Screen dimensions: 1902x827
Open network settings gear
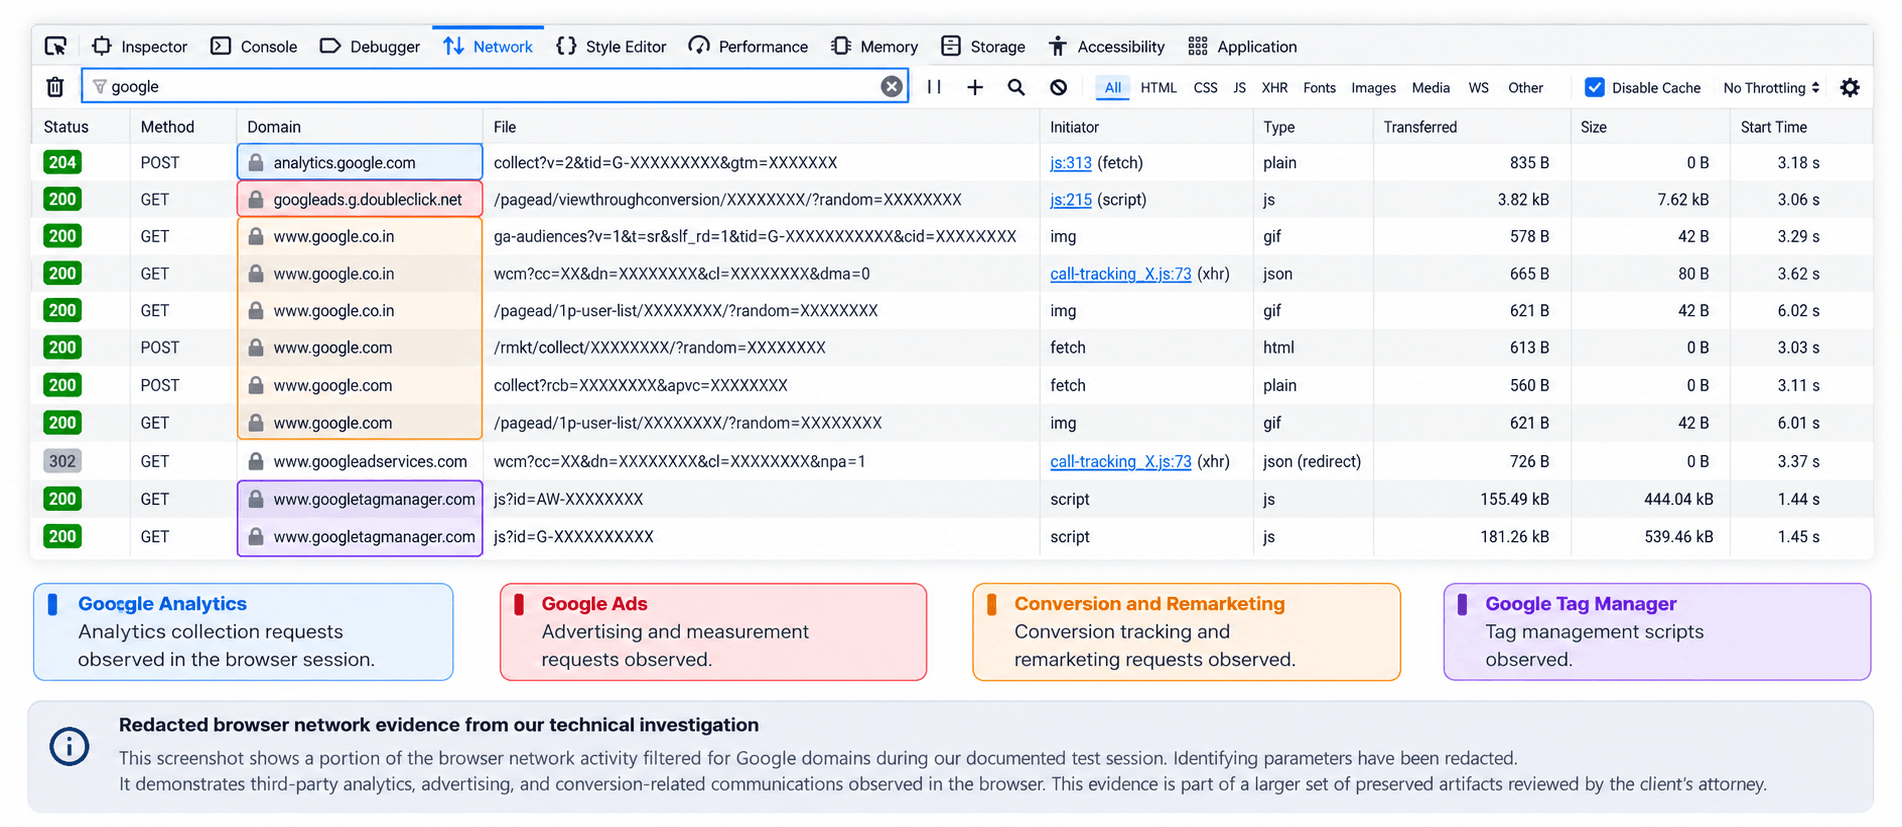pos(1850,87)
